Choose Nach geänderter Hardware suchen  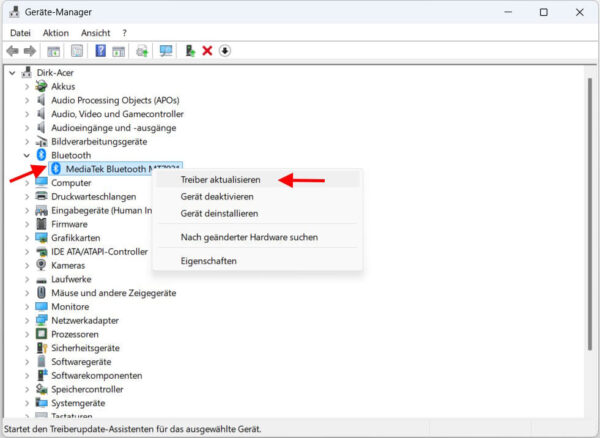coord(258,237)
